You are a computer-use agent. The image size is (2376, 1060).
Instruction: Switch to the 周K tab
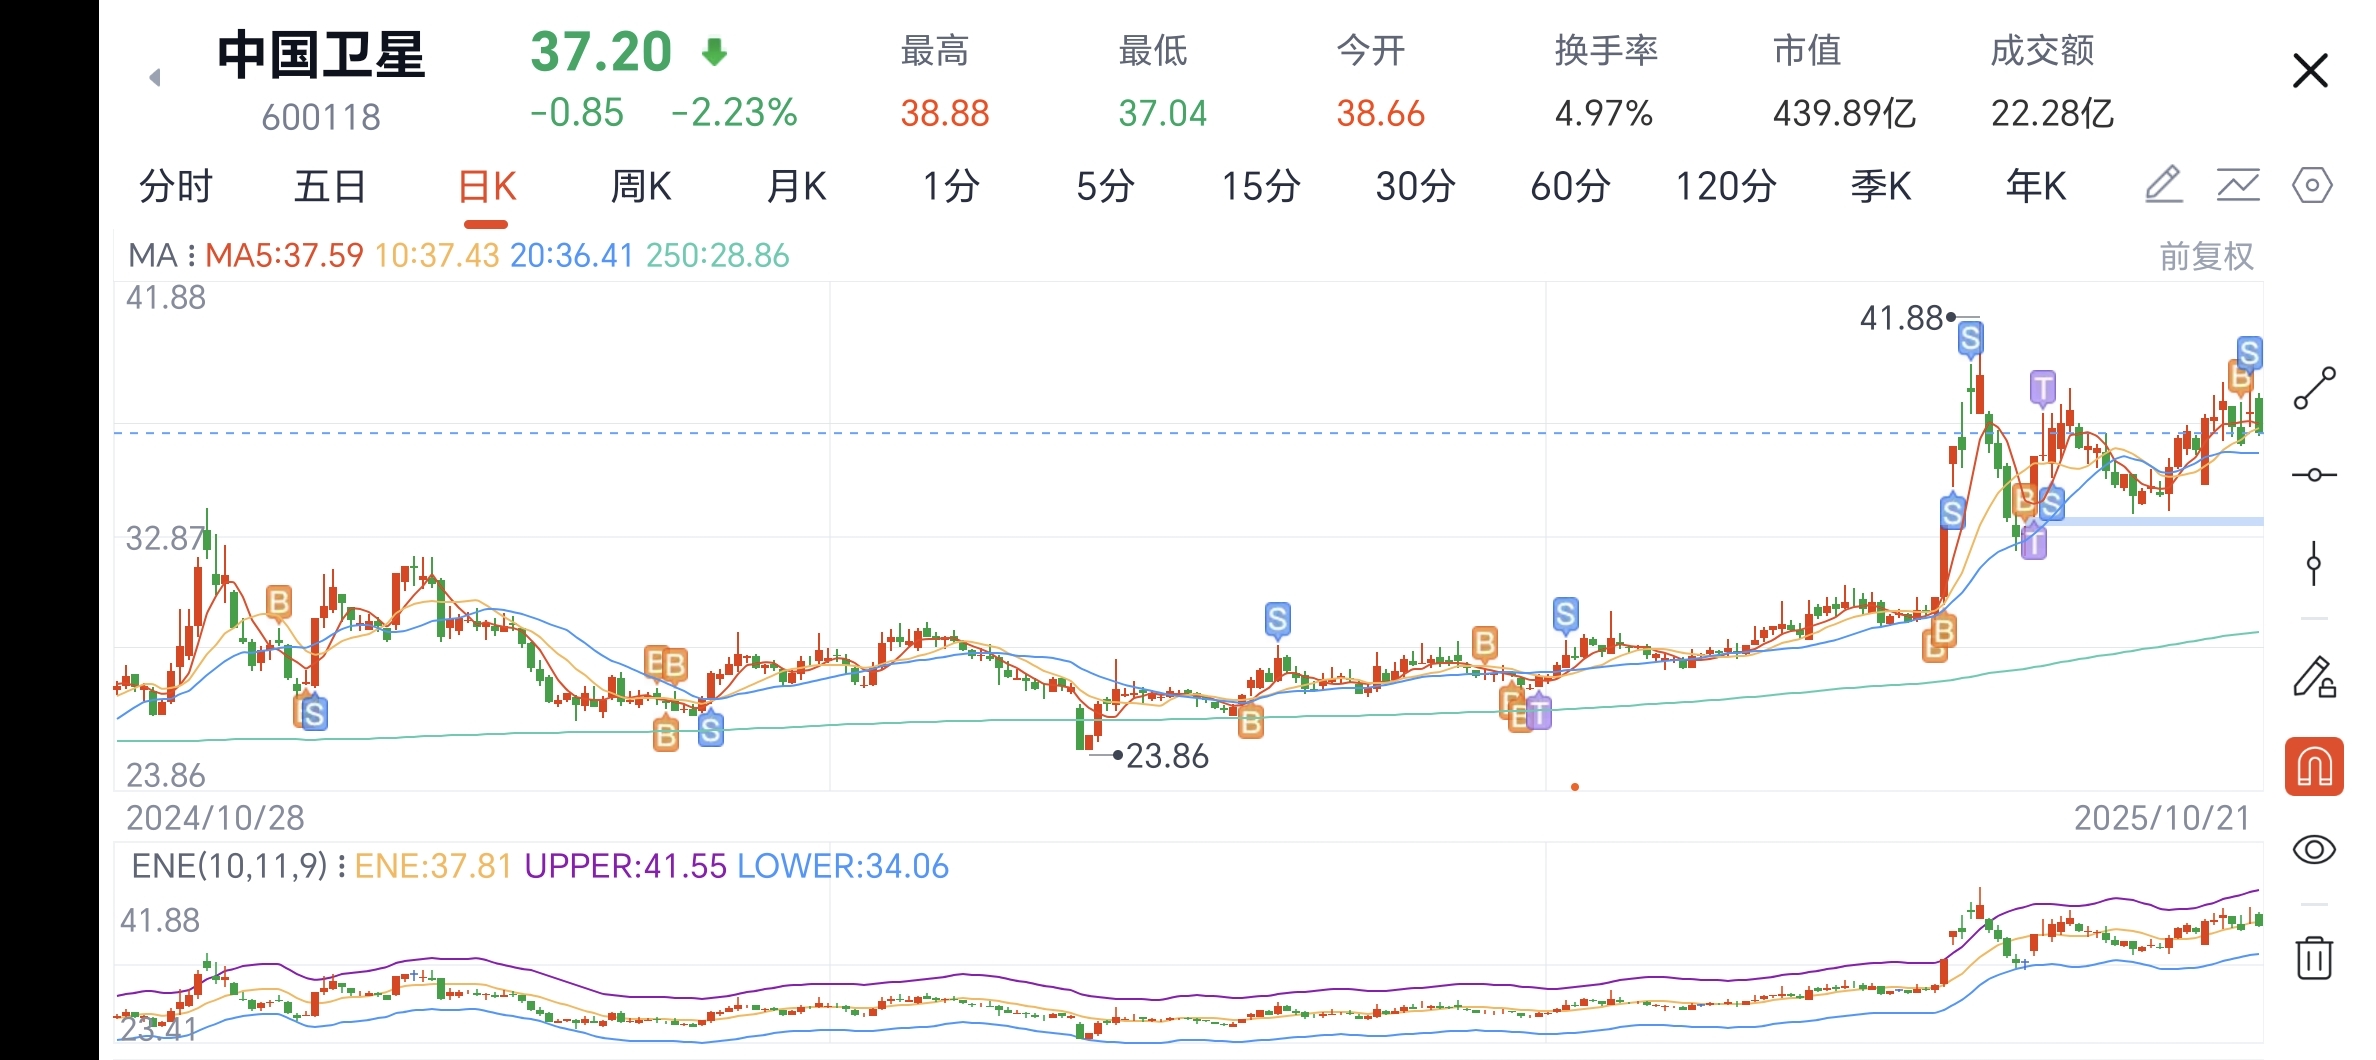point(641,186)
